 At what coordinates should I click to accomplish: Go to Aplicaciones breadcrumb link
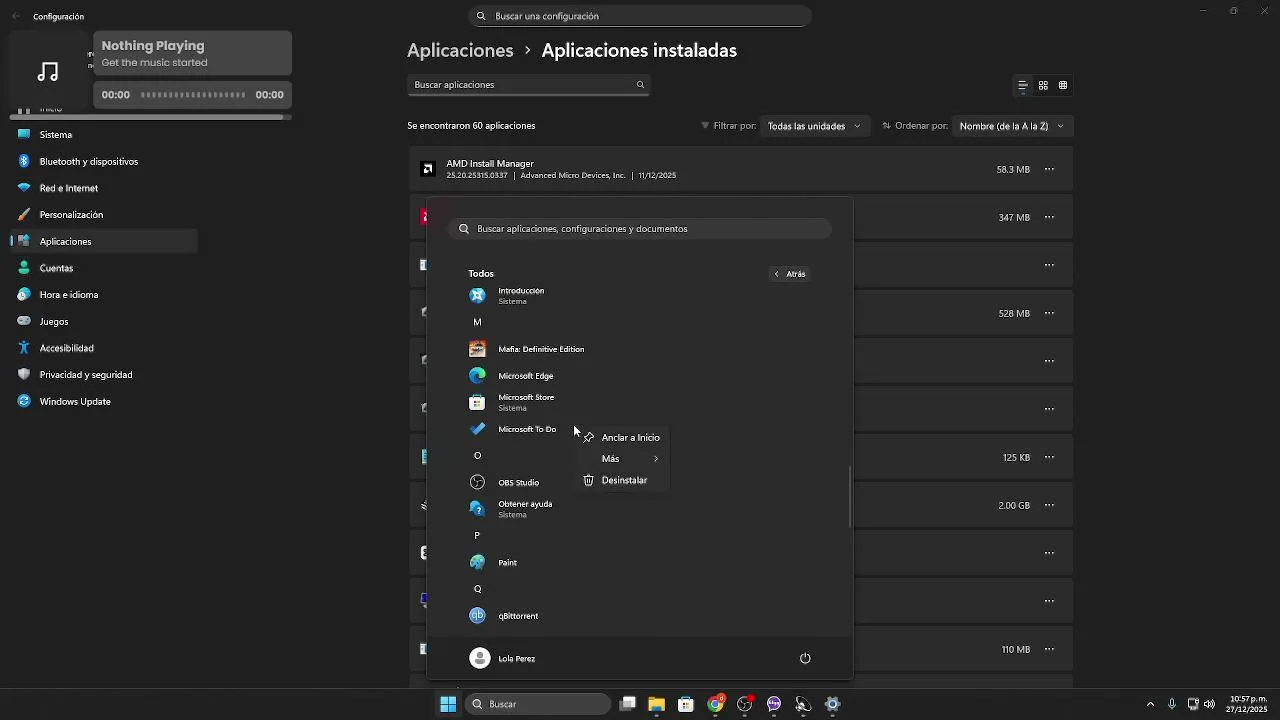(x=460, y=50)
